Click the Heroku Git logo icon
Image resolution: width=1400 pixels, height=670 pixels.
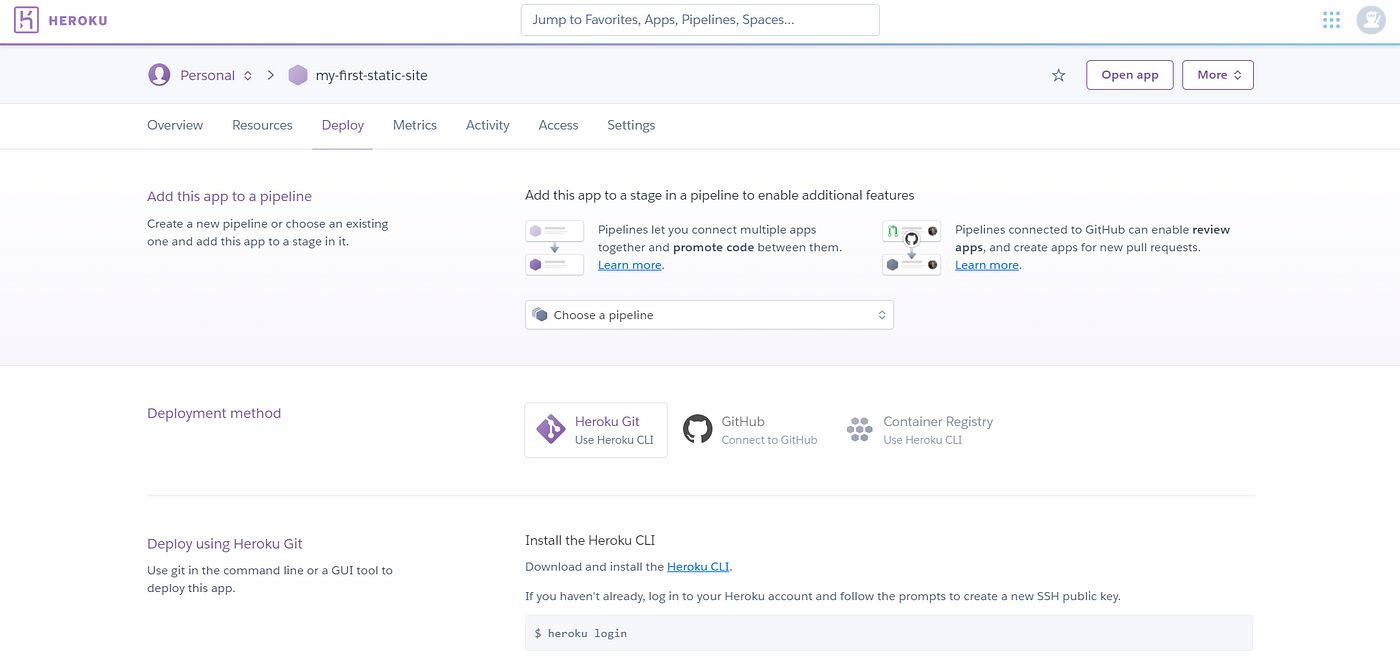point(551,430)
